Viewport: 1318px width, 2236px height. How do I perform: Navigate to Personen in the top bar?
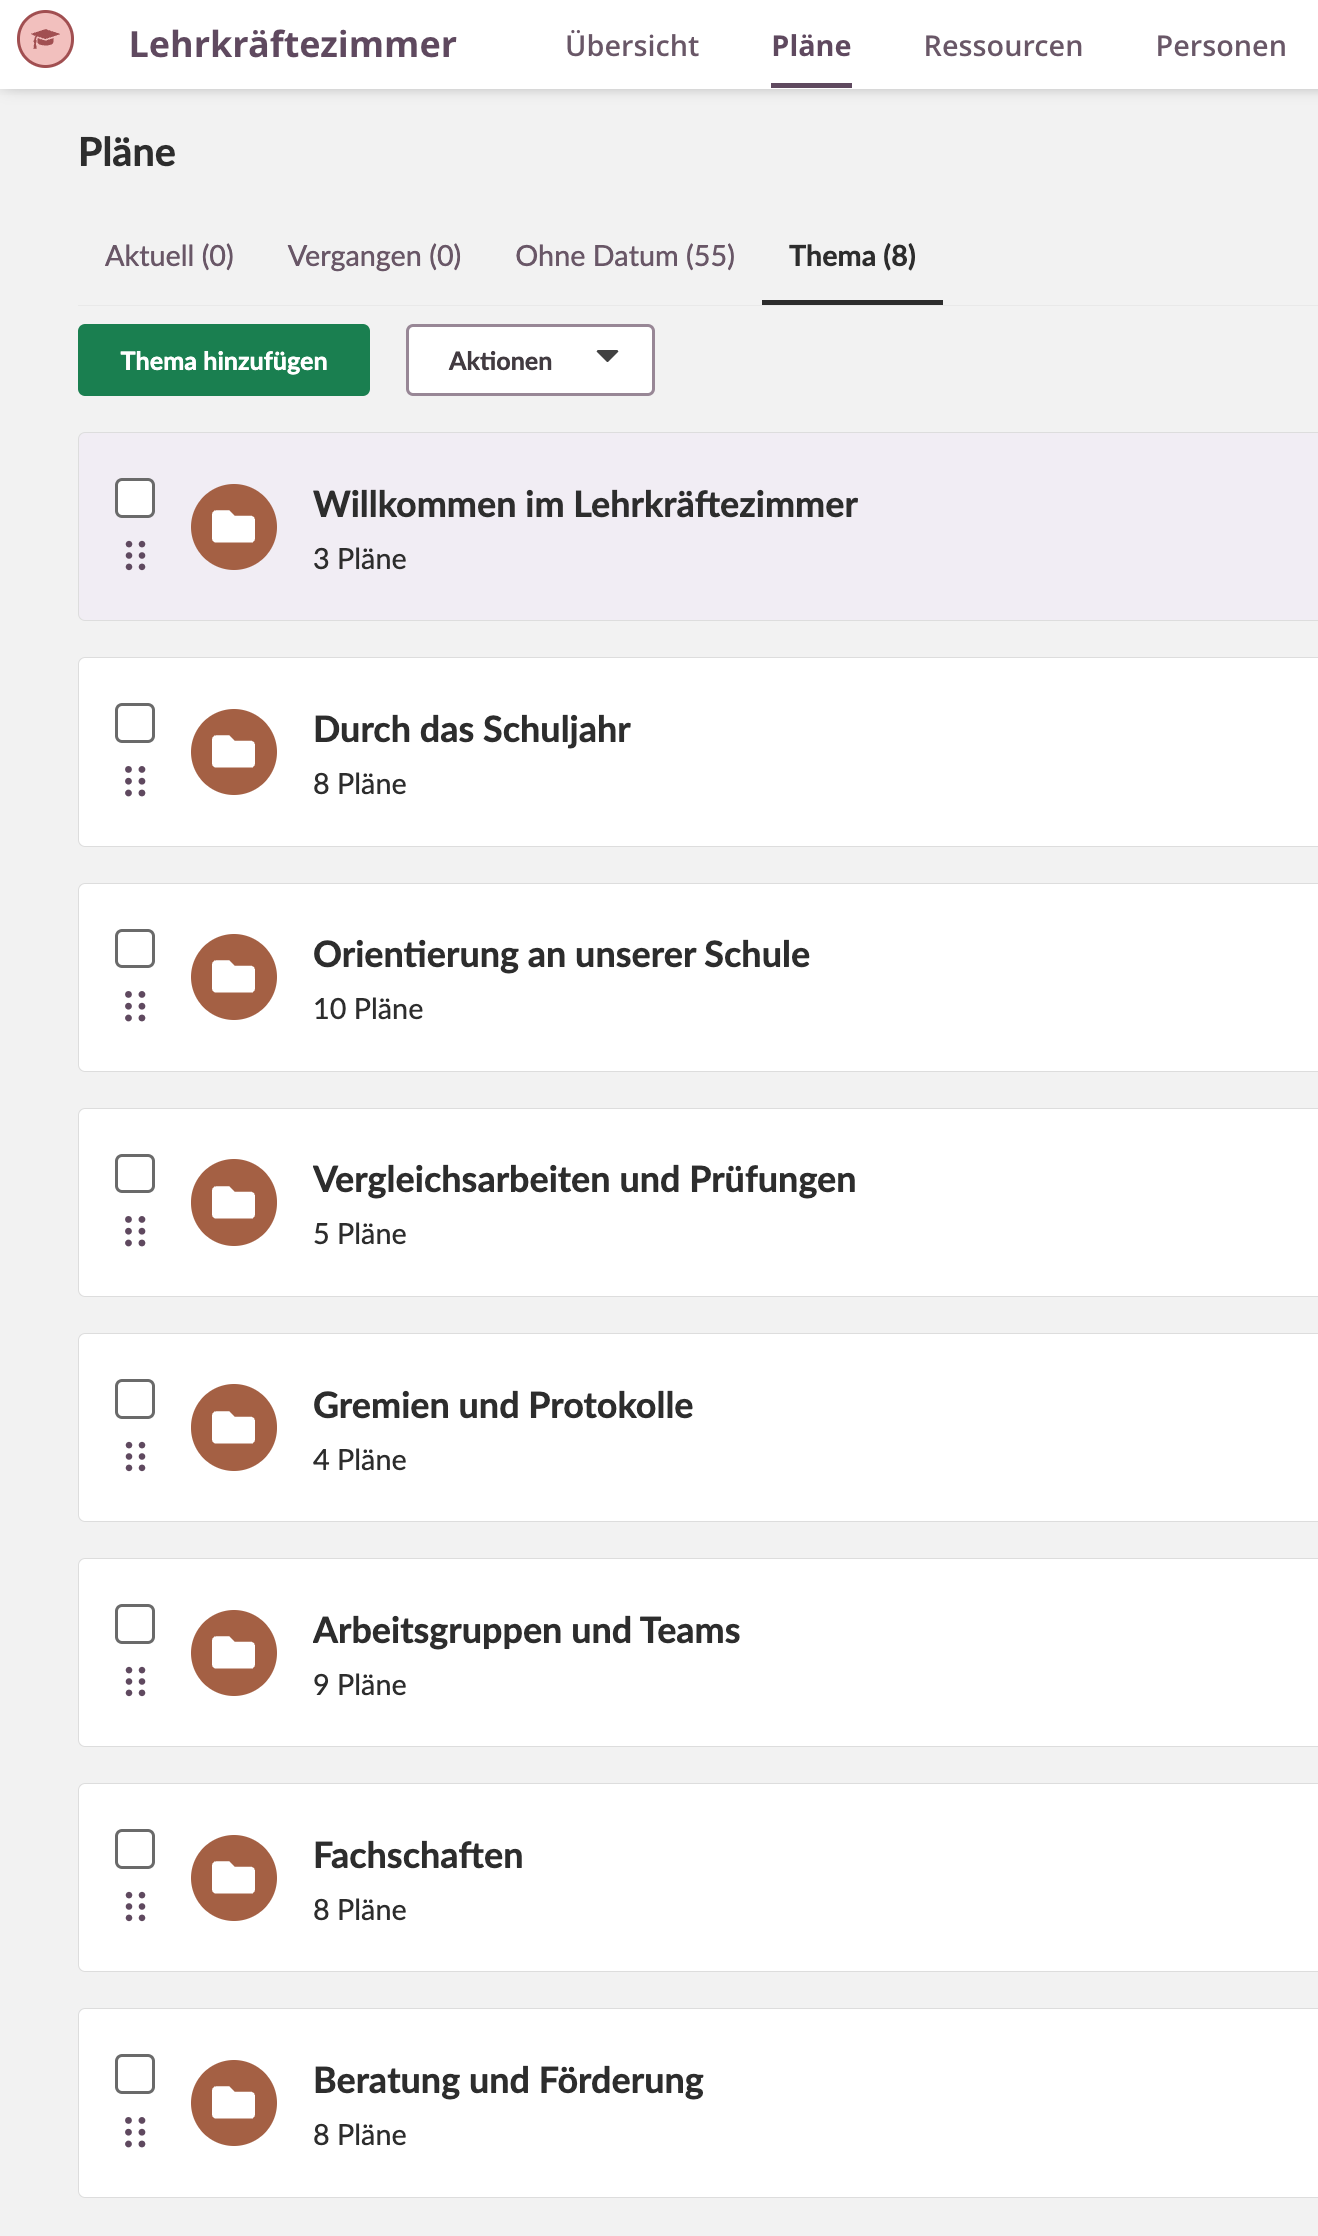1220,45
